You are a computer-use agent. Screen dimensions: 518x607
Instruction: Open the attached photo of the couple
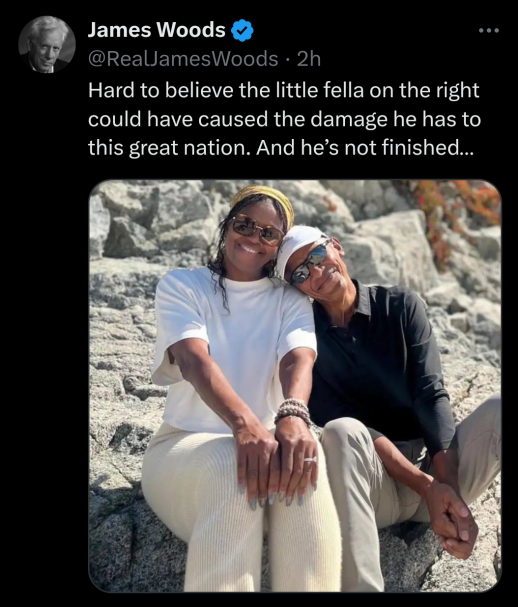click(295, 386)
